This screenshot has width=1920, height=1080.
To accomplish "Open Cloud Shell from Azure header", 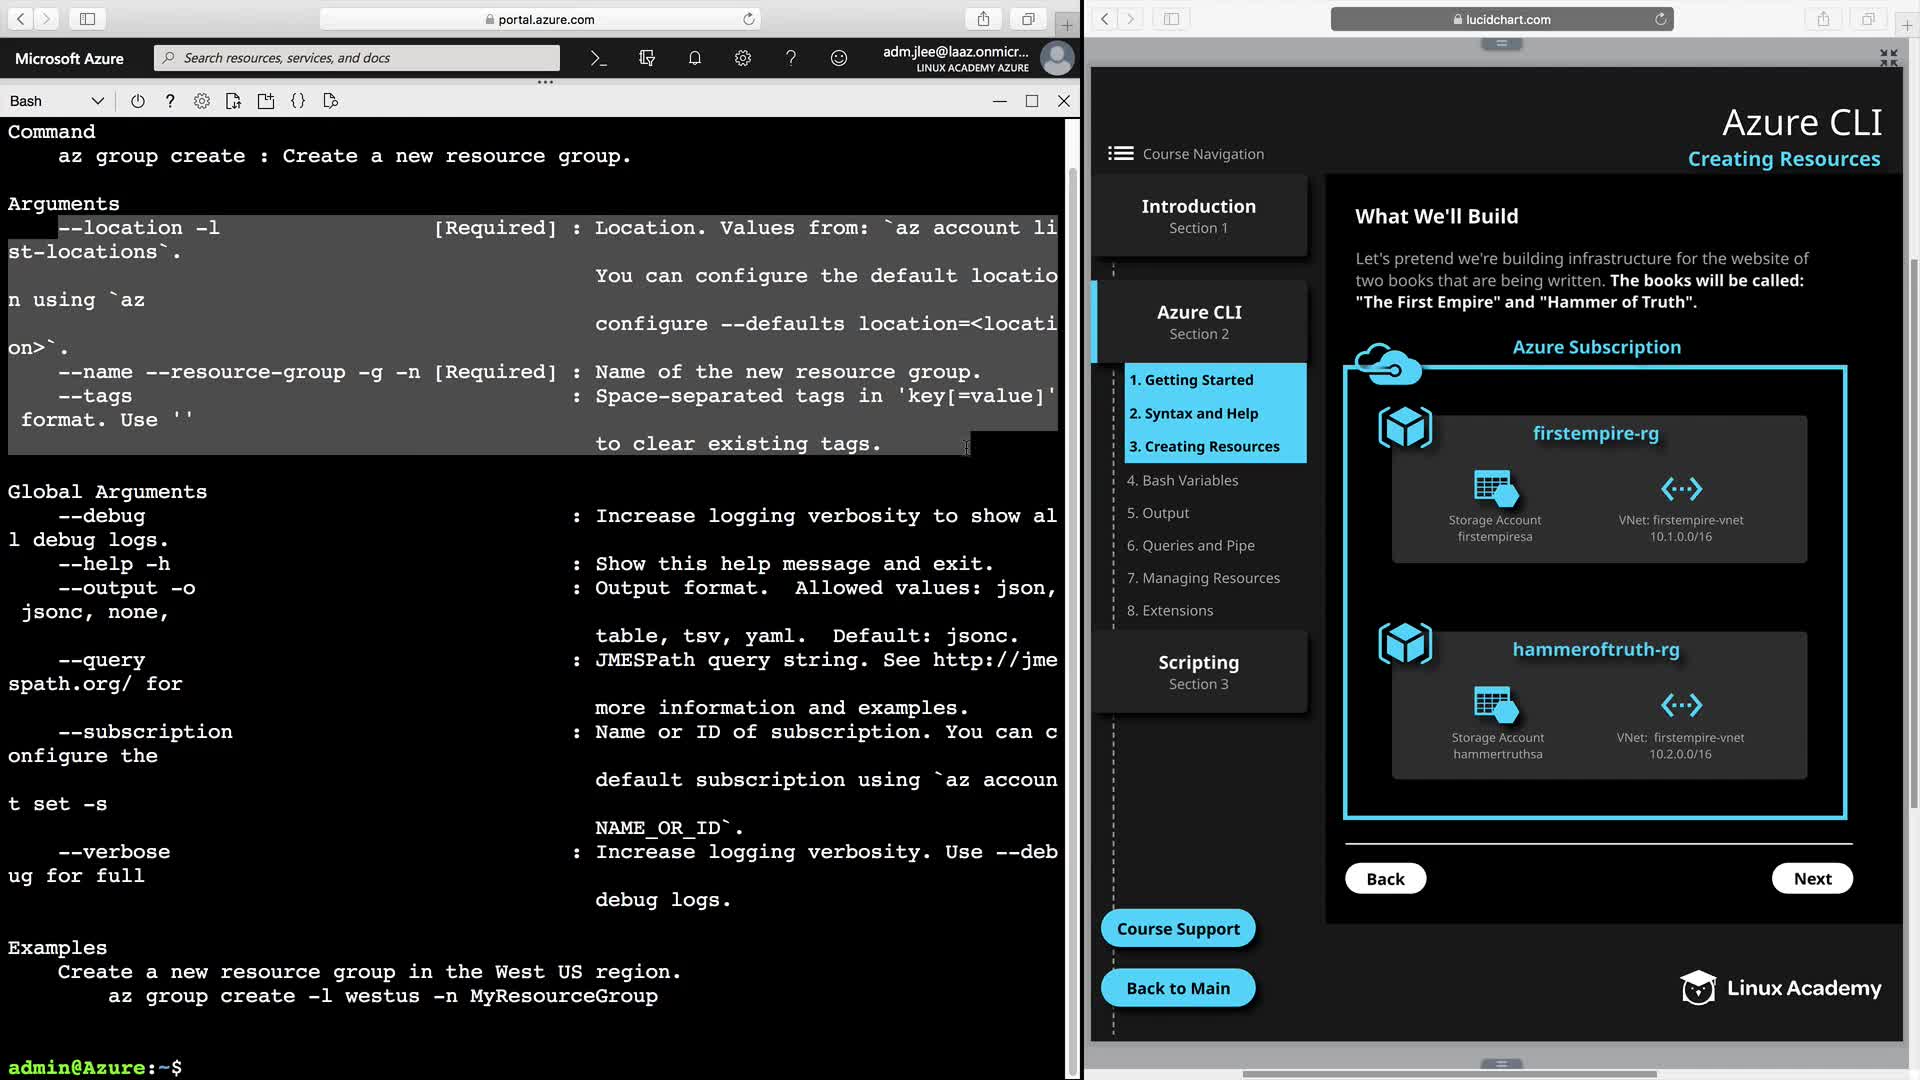I will click(598, 58).
